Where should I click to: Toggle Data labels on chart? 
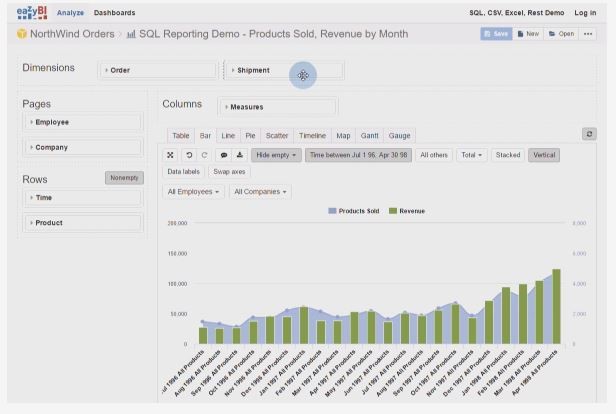click(183, 172)
